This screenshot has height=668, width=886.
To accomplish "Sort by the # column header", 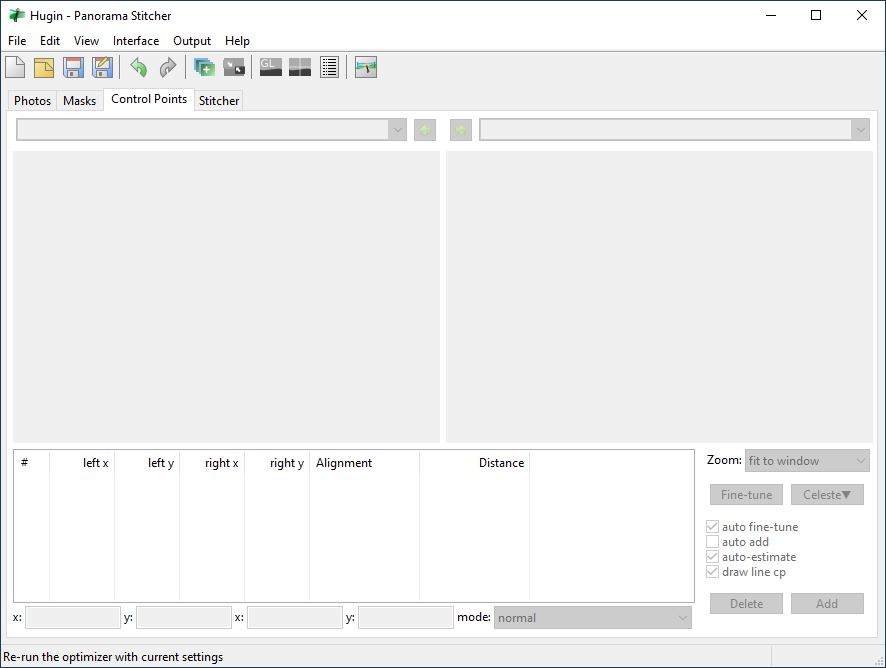I will pos(32,463).
